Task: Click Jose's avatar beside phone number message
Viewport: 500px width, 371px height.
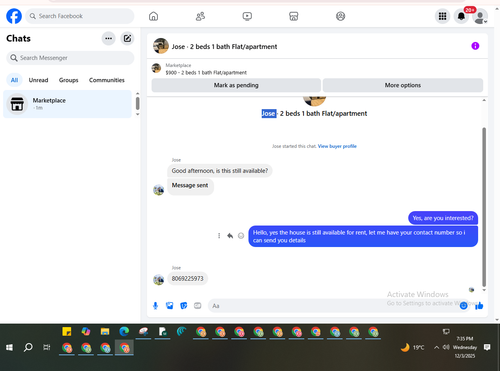Action: [x=158, y=279]
